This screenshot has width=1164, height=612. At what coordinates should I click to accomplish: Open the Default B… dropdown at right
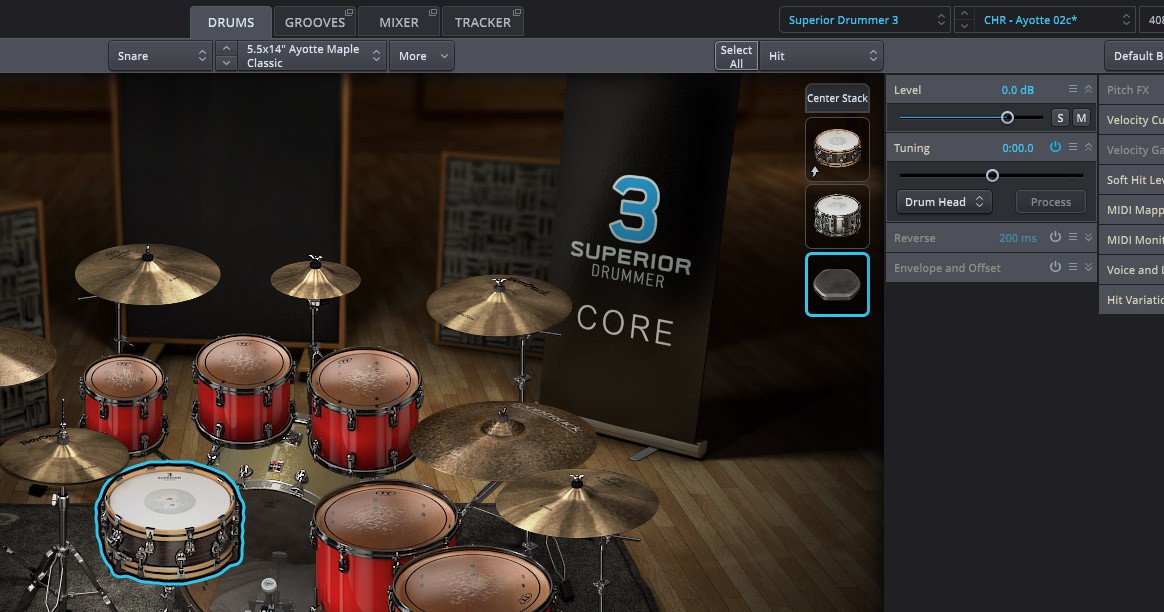click(1134, 56)
